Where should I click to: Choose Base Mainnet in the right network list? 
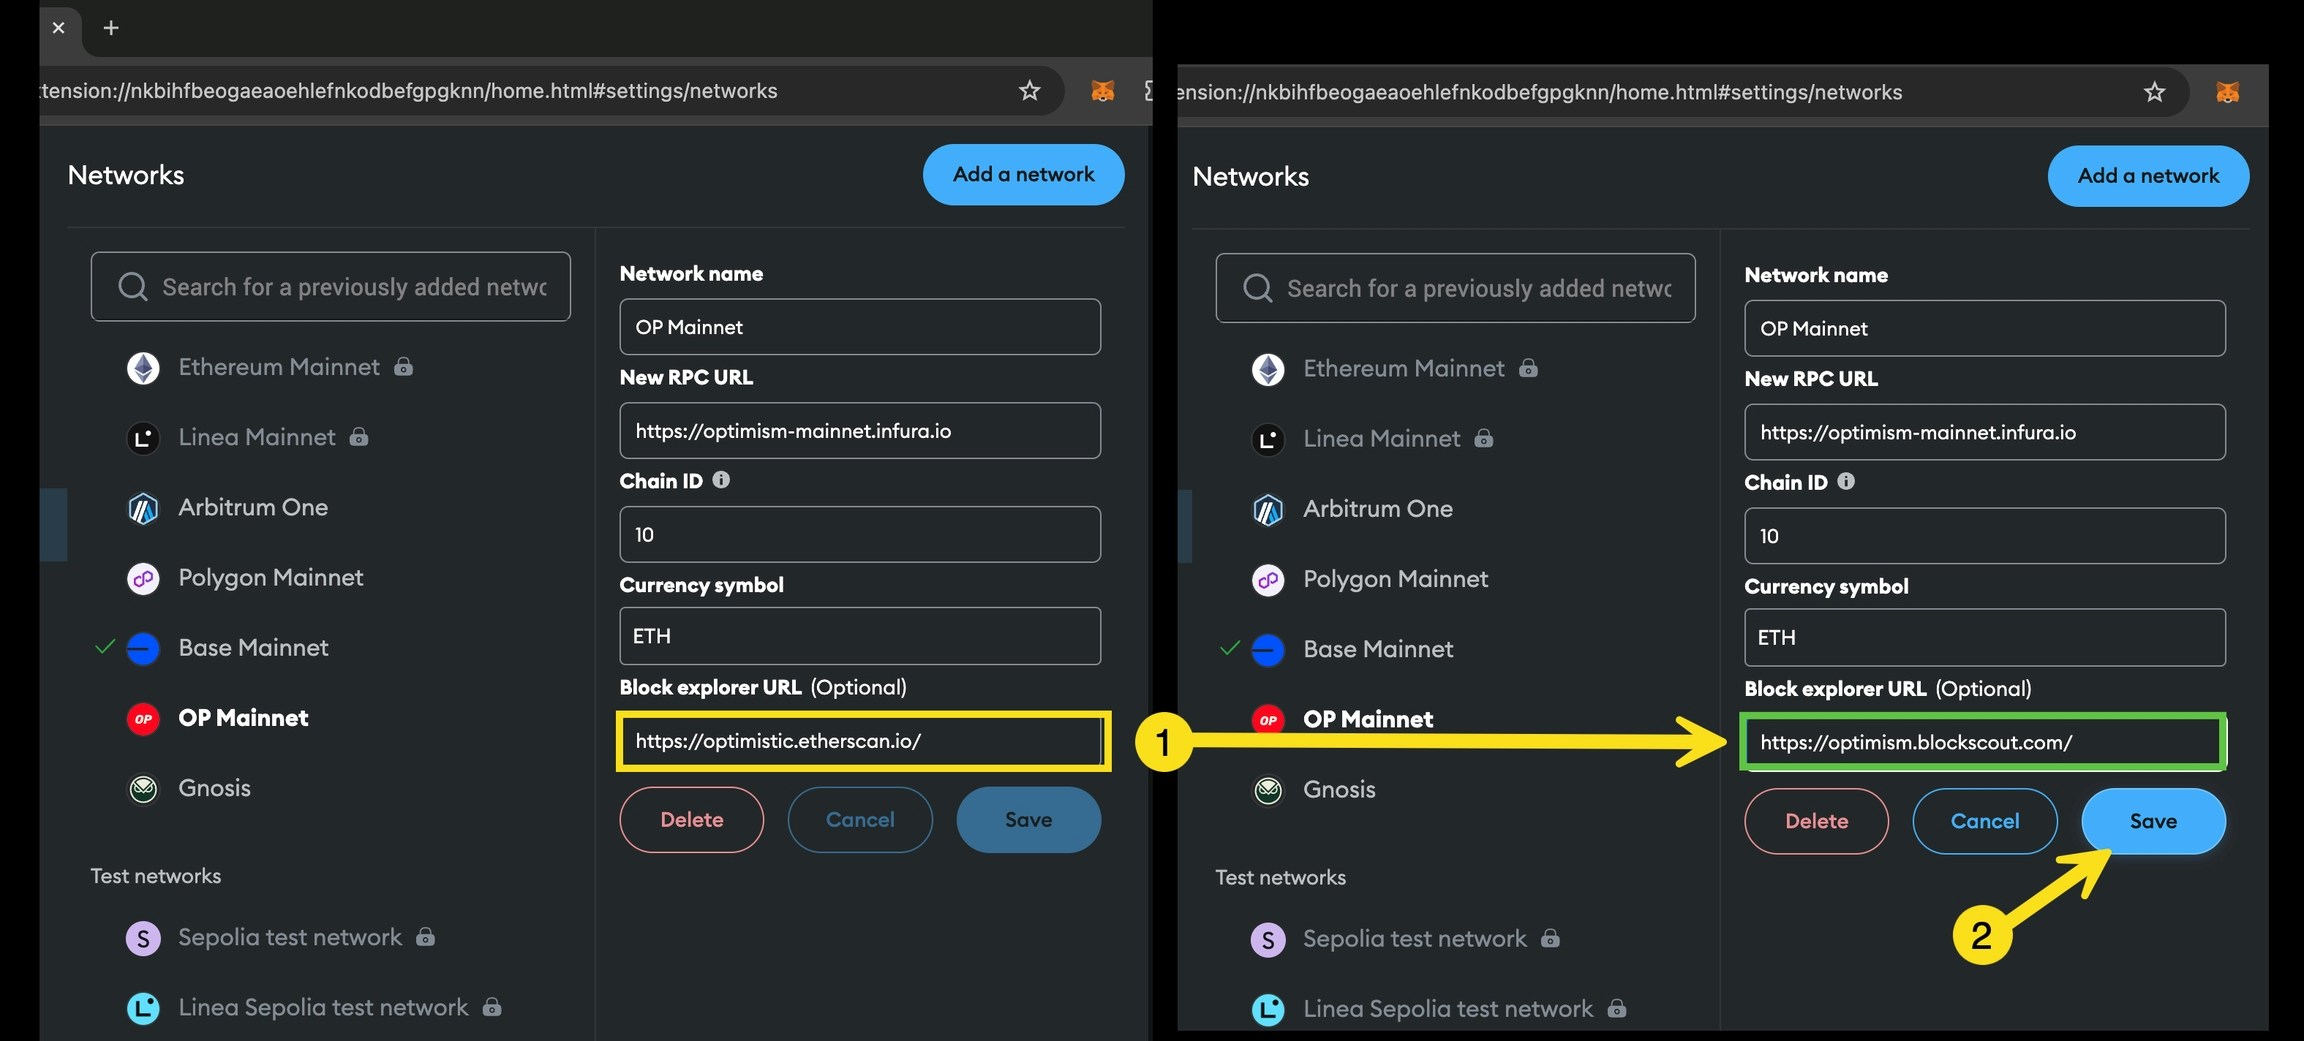[1378, 649]
